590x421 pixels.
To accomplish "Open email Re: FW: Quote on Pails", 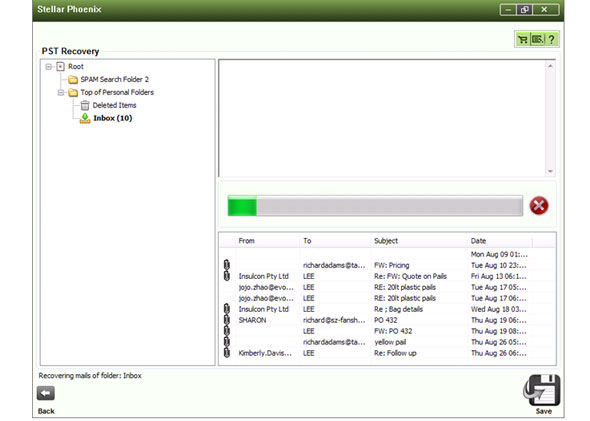I will click(x=410, y=276).
